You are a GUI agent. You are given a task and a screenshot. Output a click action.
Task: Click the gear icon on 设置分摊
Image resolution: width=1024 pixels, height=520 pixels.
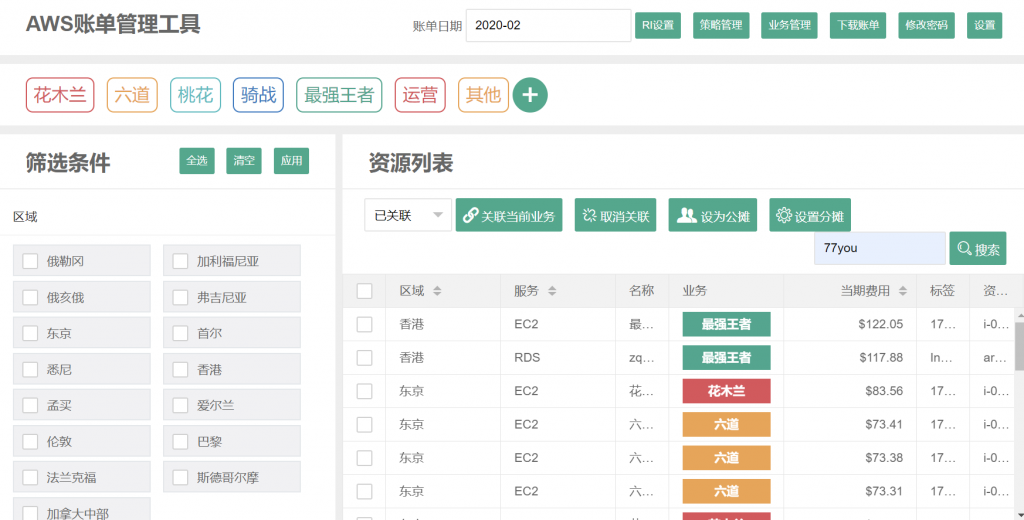783,215
